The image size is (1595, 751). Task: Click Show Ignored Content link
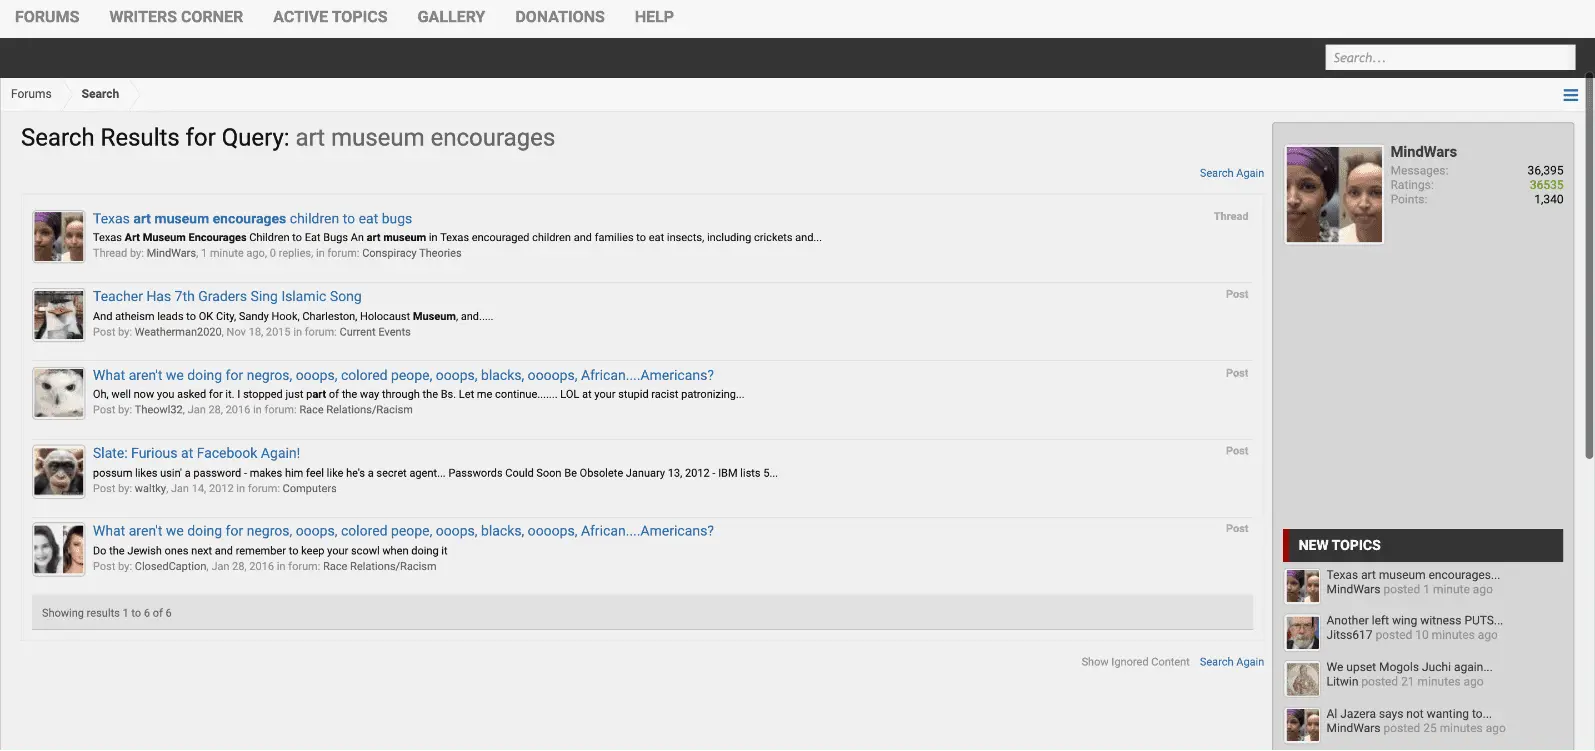point(1135,662)
